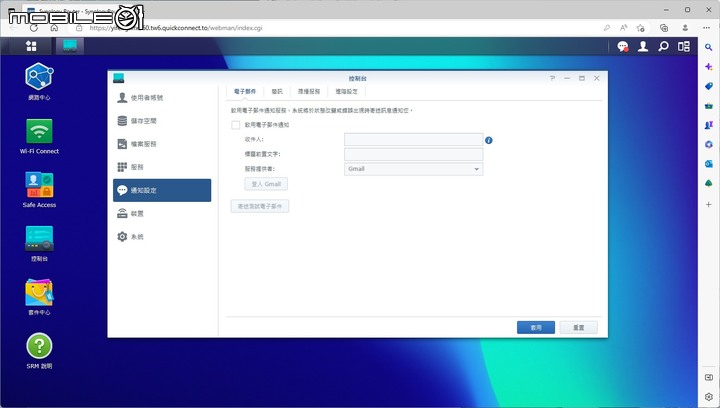
Task: Toggle the Edge sidebar layout icon near bottom
Action: pos(709,377)
